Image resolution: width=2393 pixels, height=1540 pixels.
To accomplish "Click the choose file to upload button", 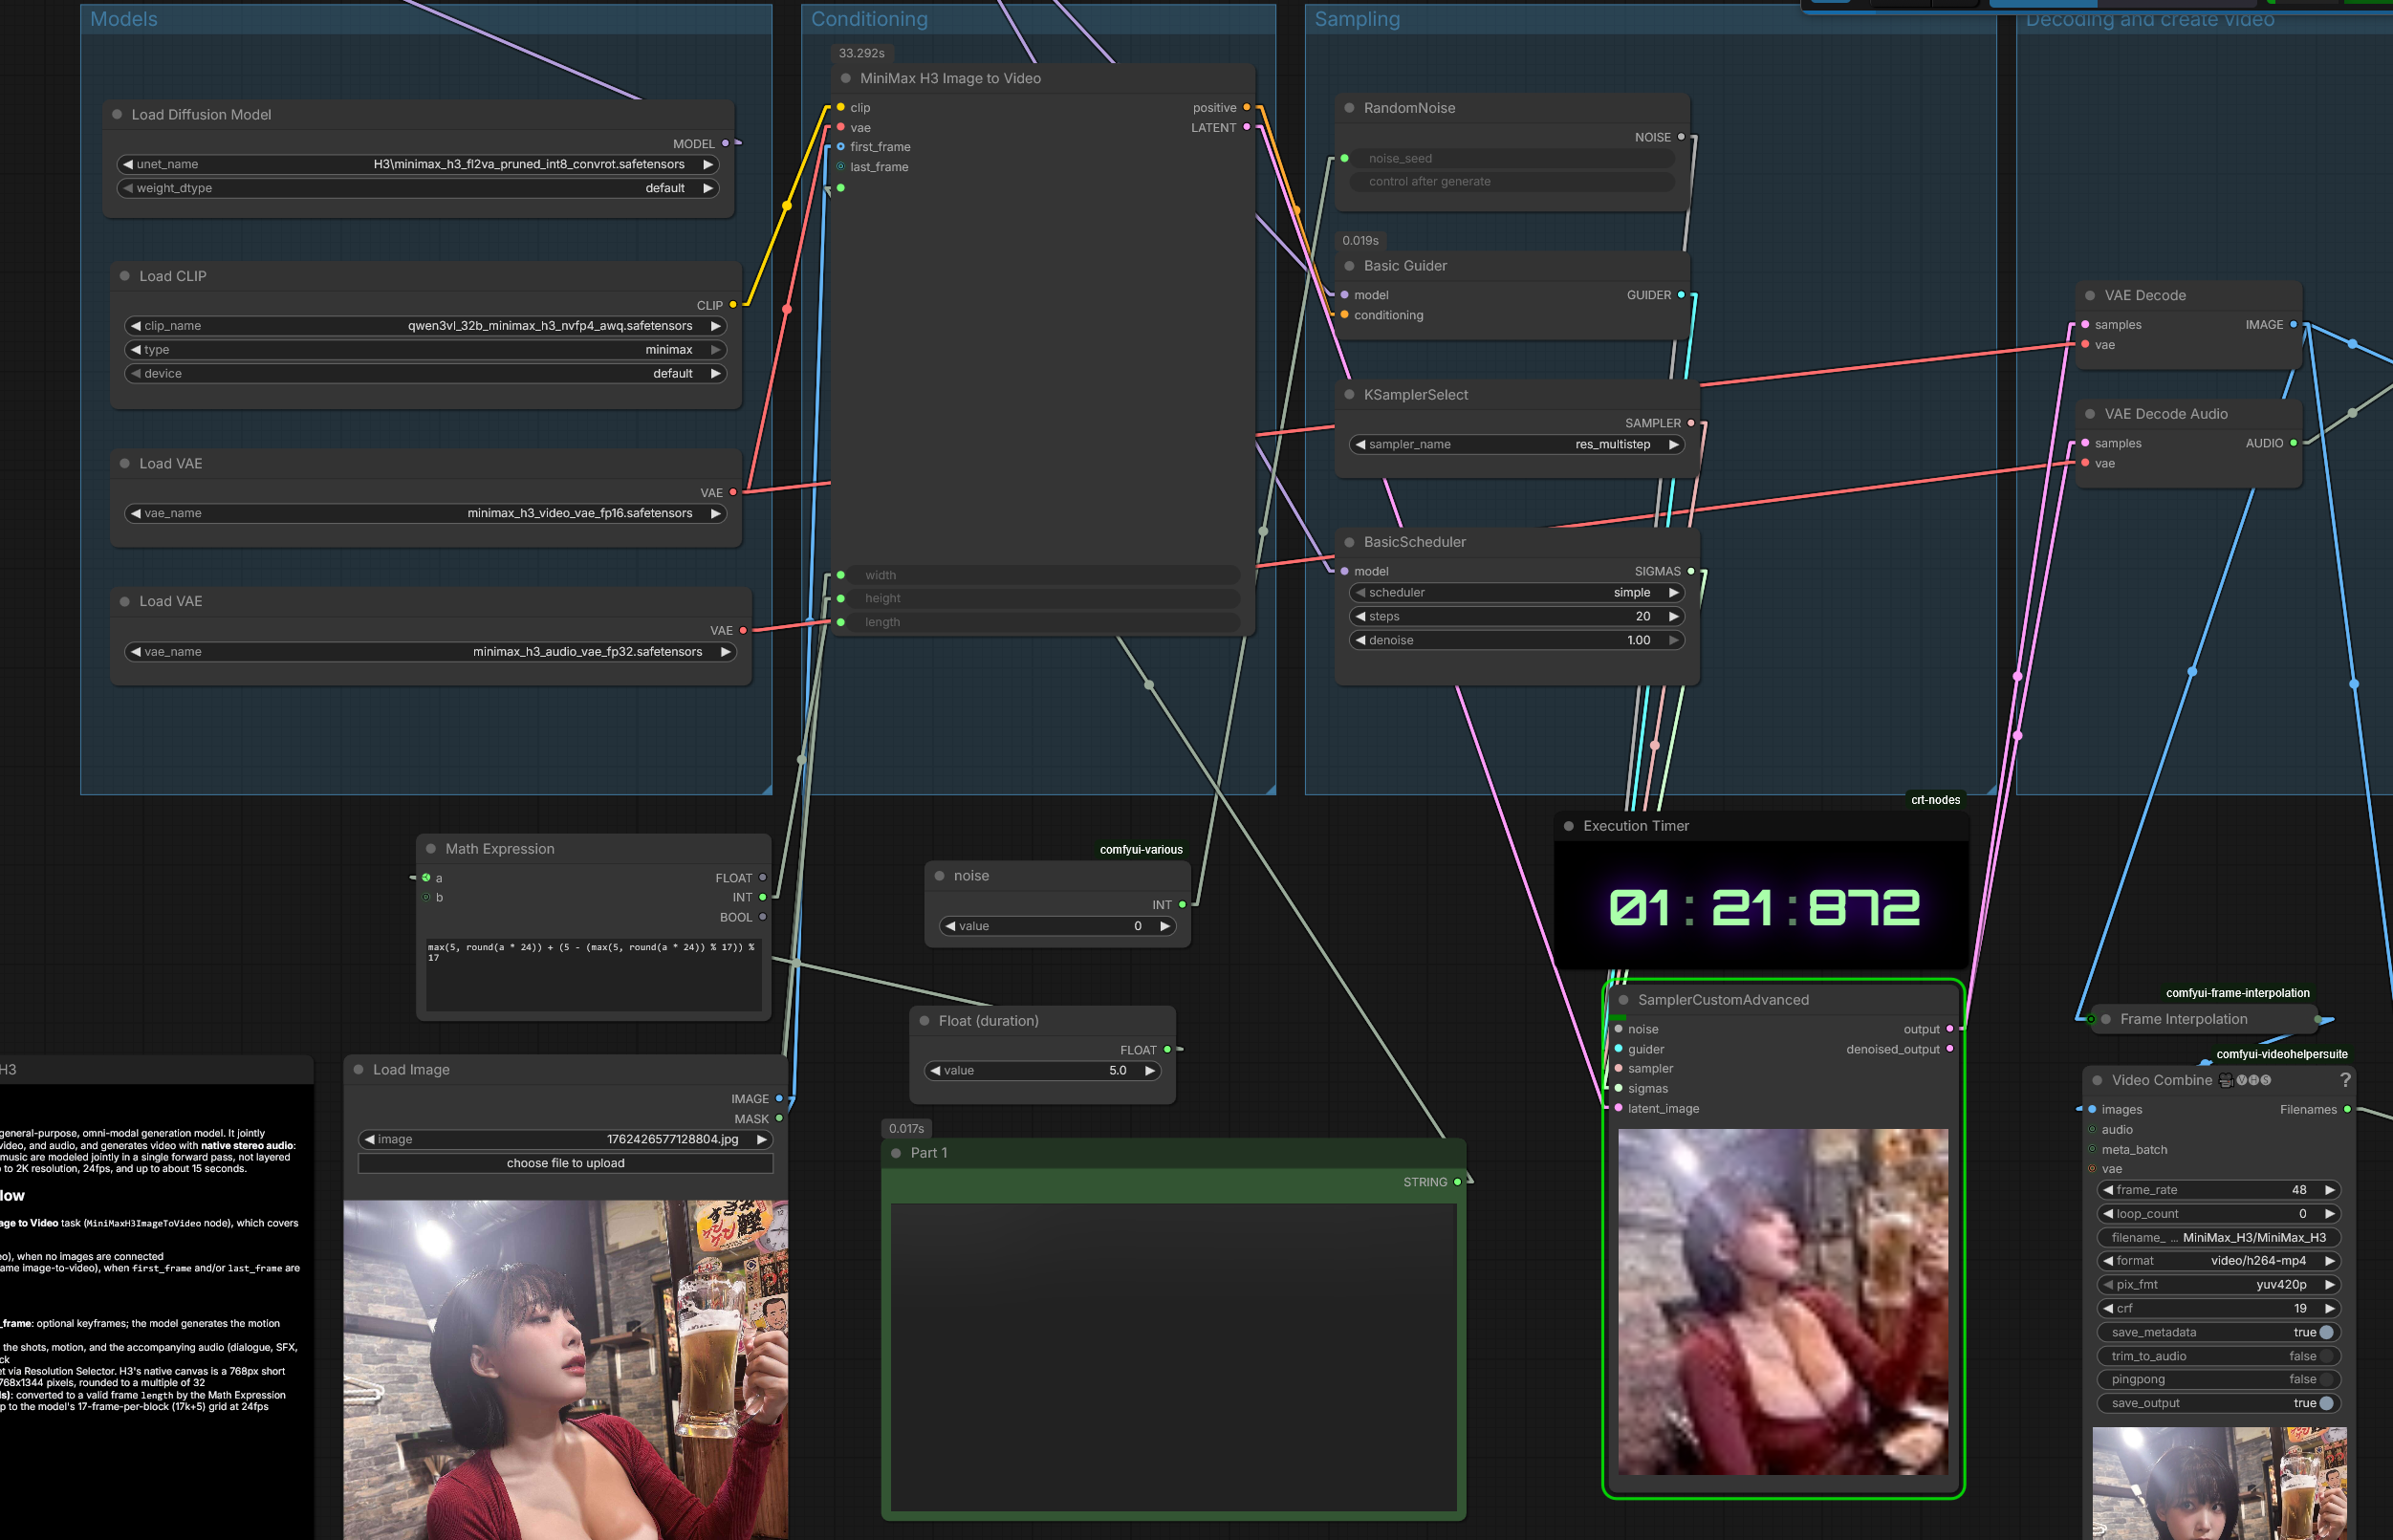I will click(566, 1164).
